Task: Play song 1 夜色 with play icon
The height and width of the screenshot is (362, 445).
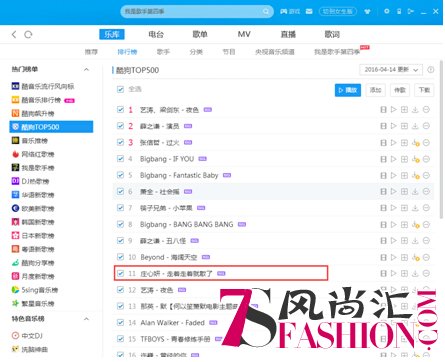Action: [394, 109]
